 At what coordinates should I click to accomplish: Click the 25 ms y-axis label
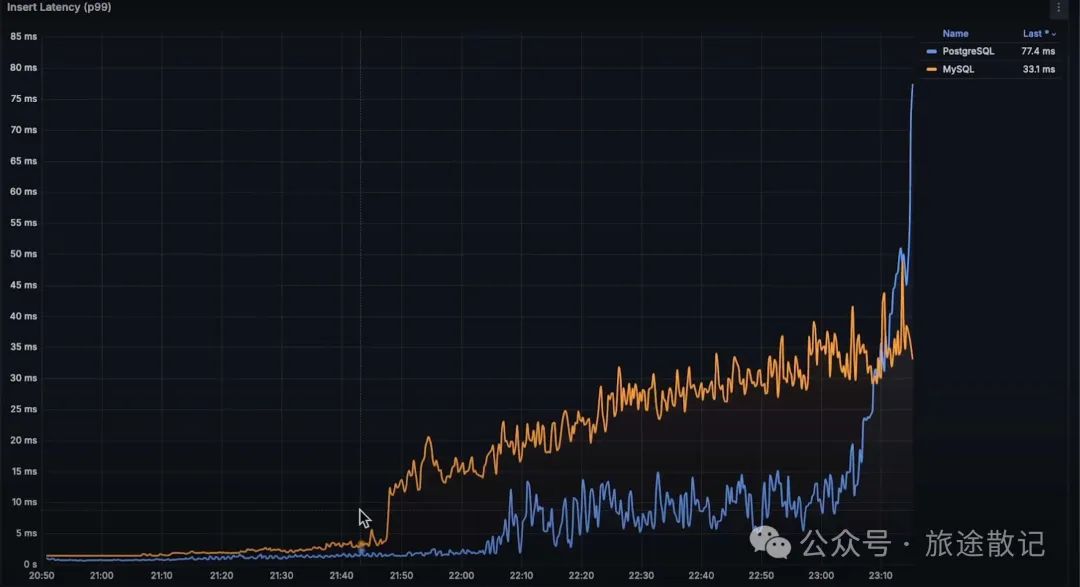[x=23, y=409]
